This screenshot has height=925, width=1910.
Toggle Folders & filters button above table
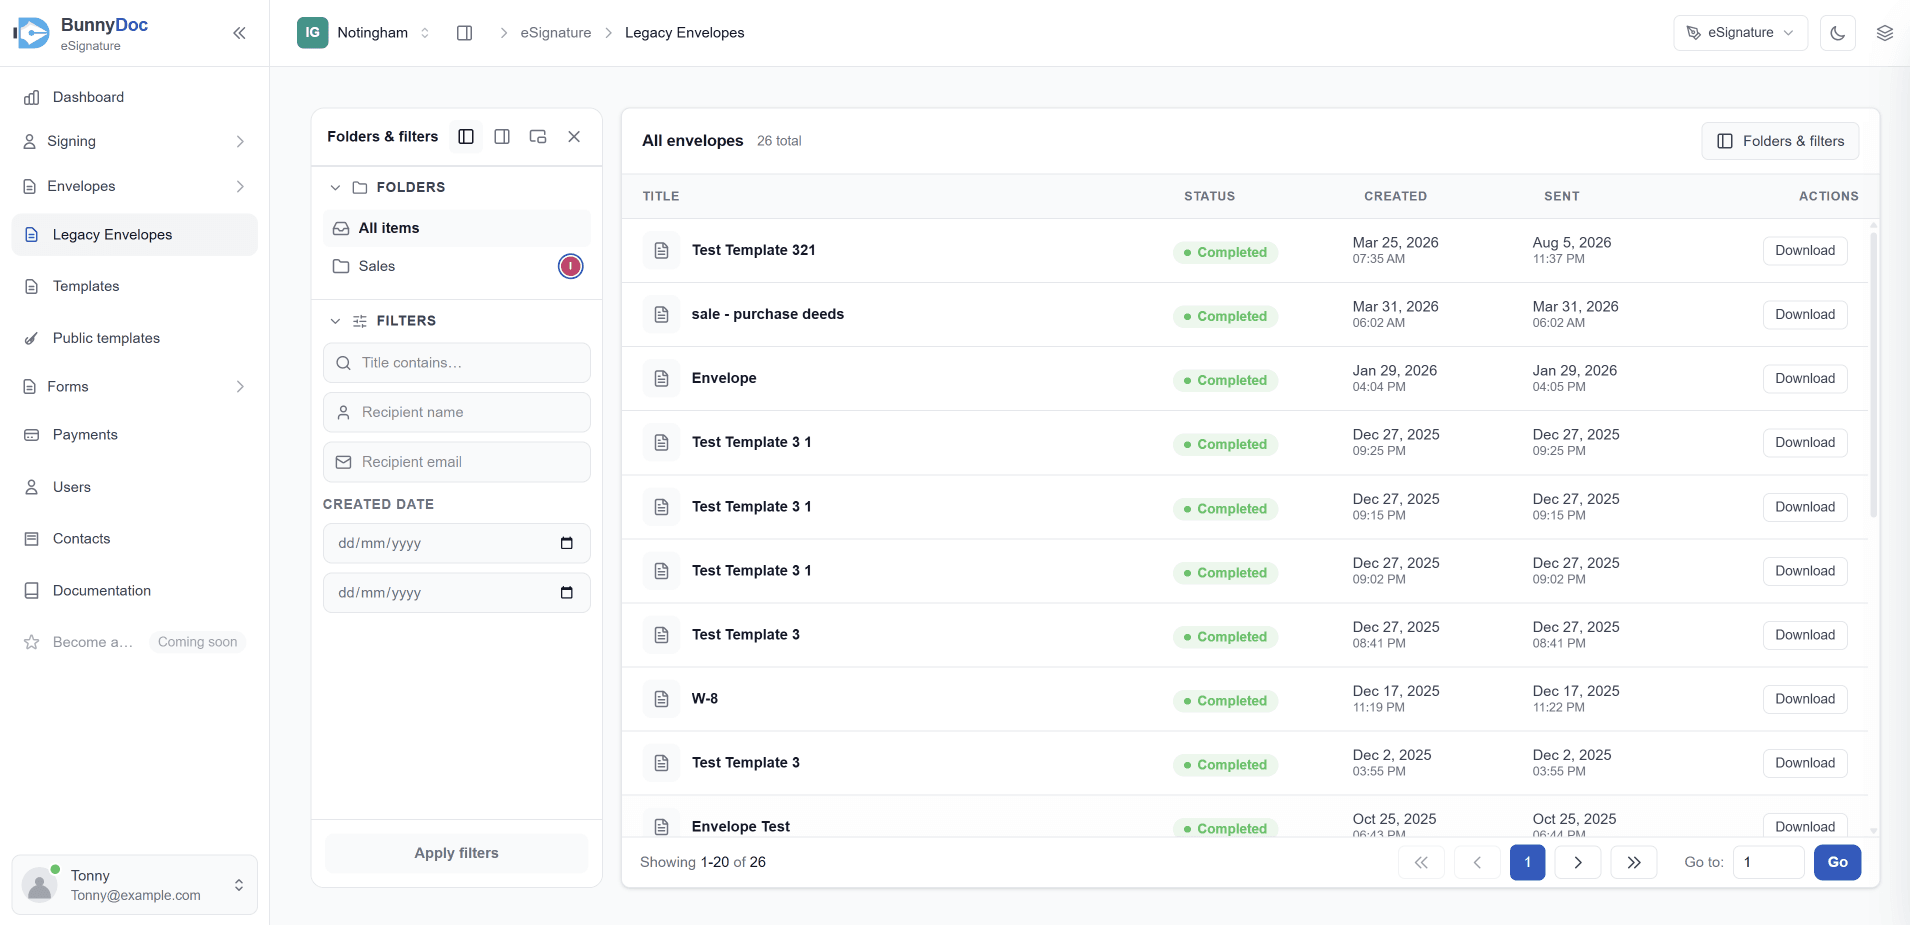[1780, 141]
